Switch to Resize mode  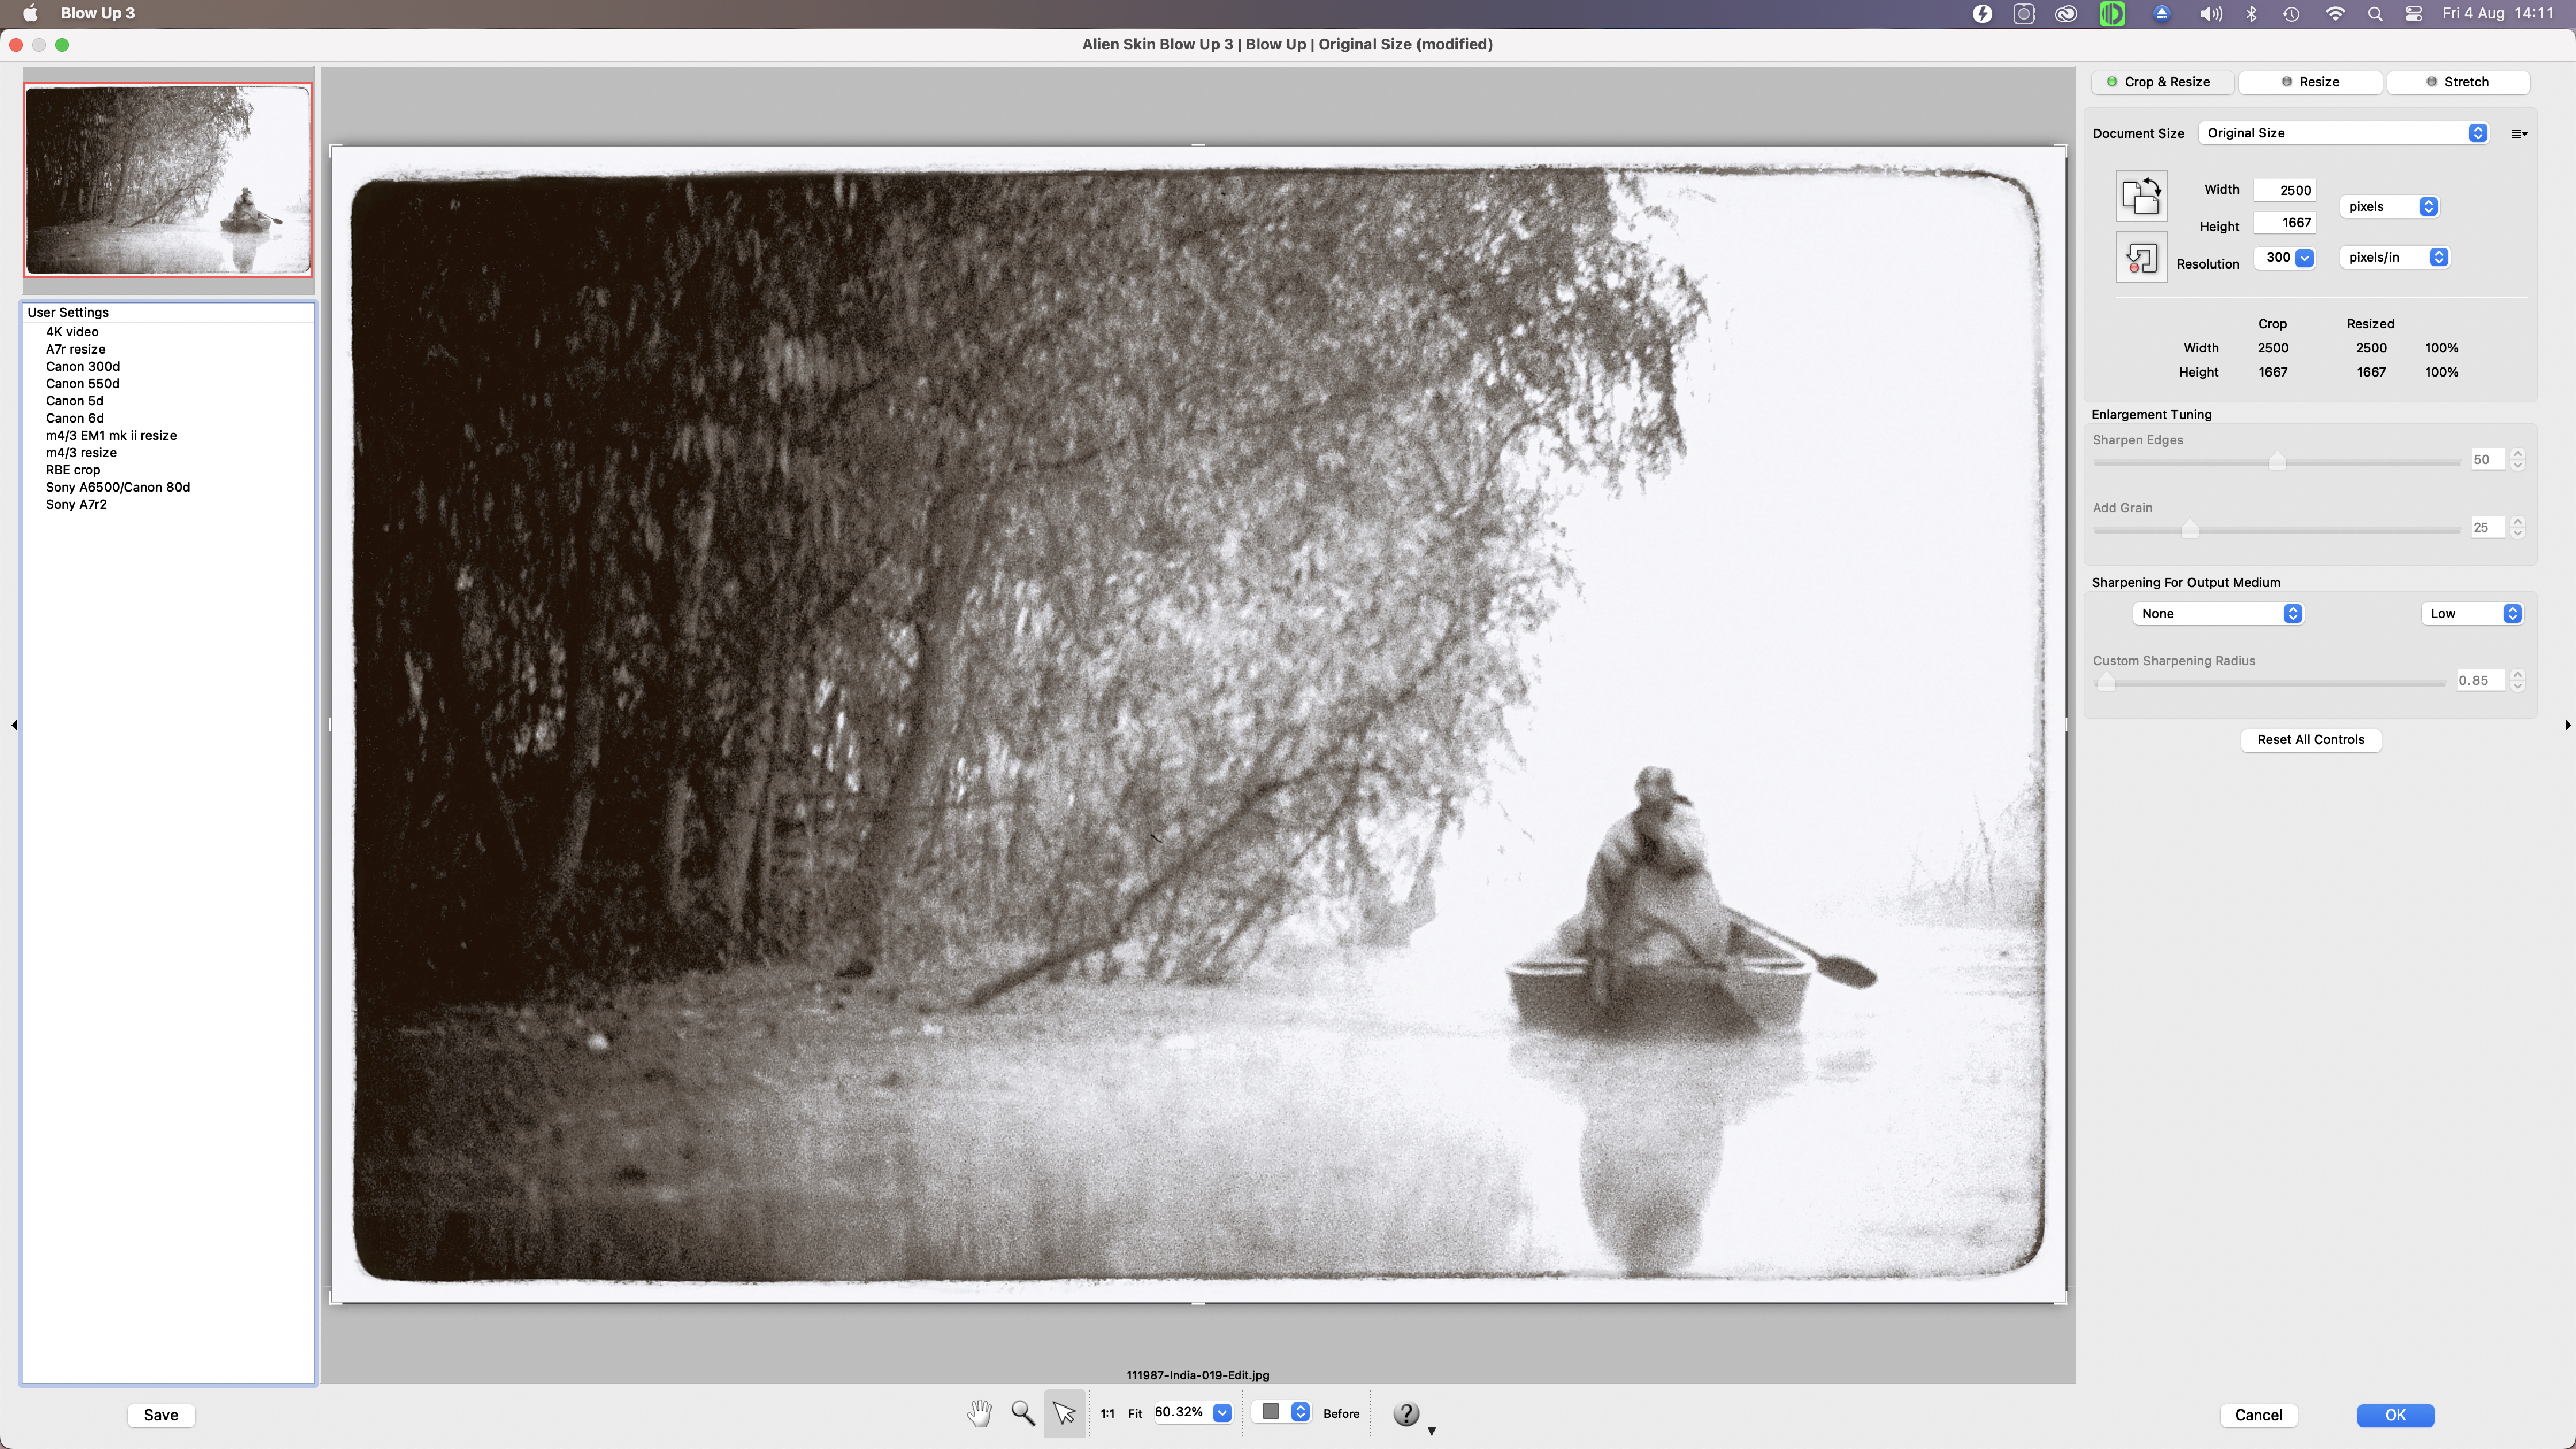(2310, 82)
